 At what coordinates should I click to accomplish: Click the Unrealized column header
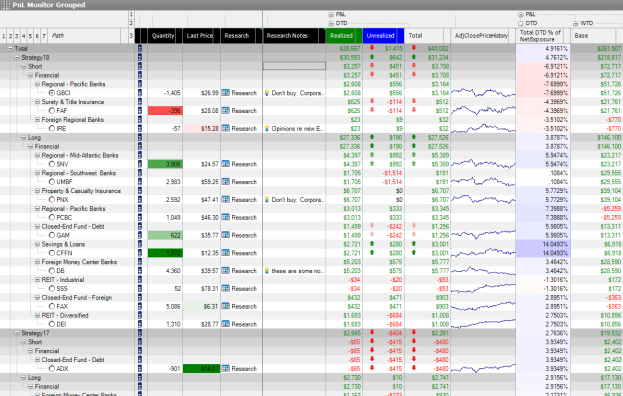coord(380,35)
